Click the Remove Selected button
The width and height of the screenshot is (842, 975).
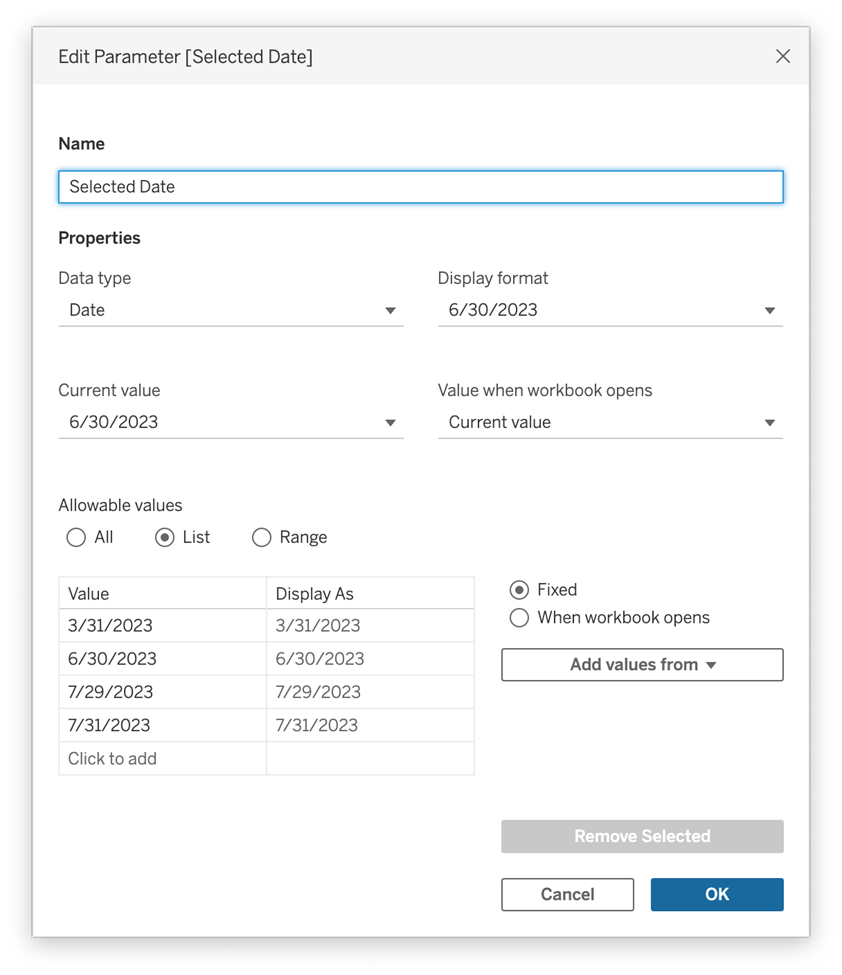(642, 836)
